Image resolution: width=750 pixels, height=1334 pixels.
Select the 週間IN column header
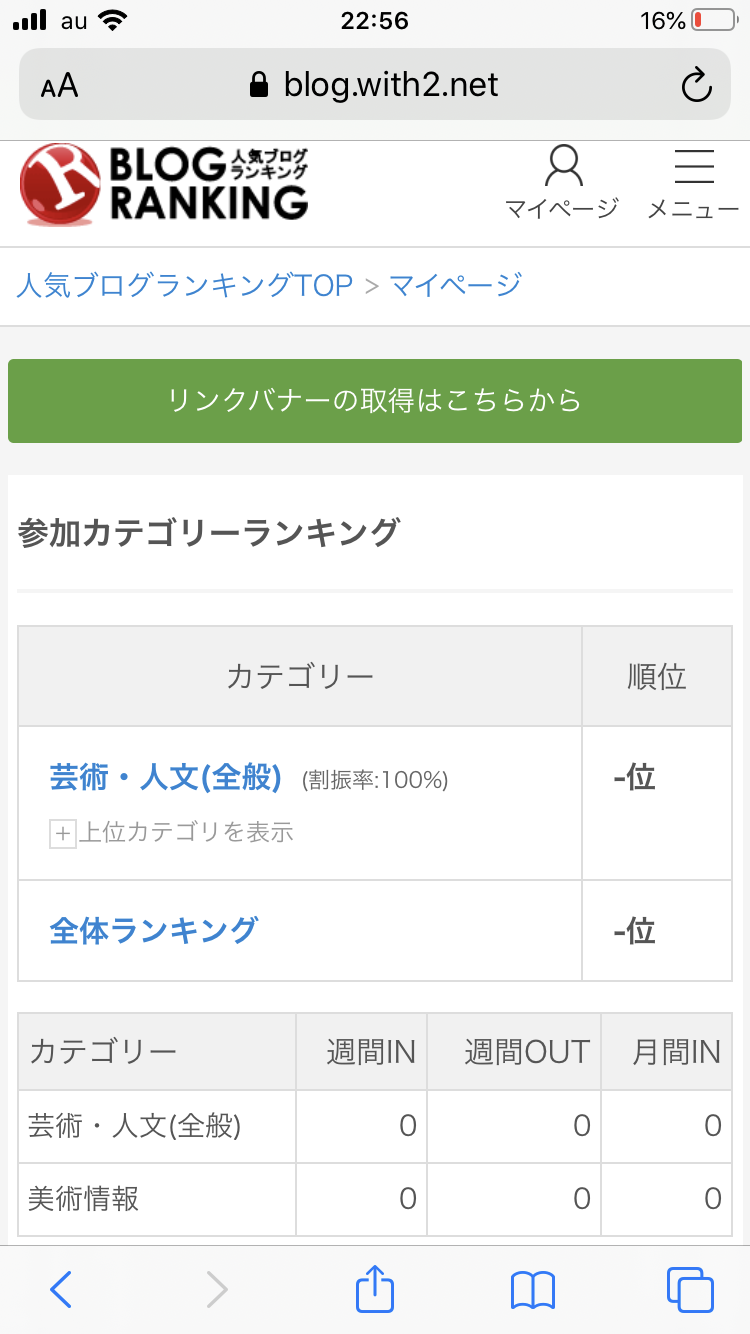370,1052
